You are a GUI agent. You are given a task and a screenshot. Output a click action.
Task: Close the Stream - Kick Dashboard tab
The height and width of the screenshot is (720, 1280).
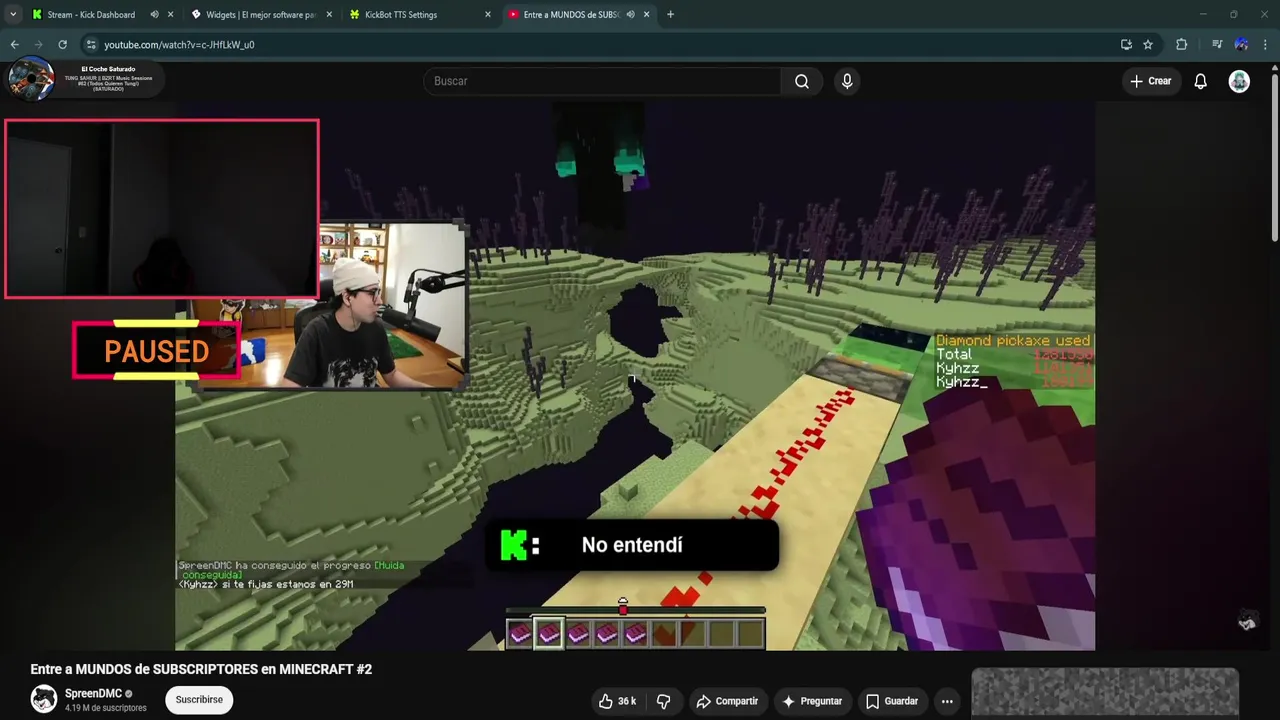pyautogui.click(x=171, y=14)
